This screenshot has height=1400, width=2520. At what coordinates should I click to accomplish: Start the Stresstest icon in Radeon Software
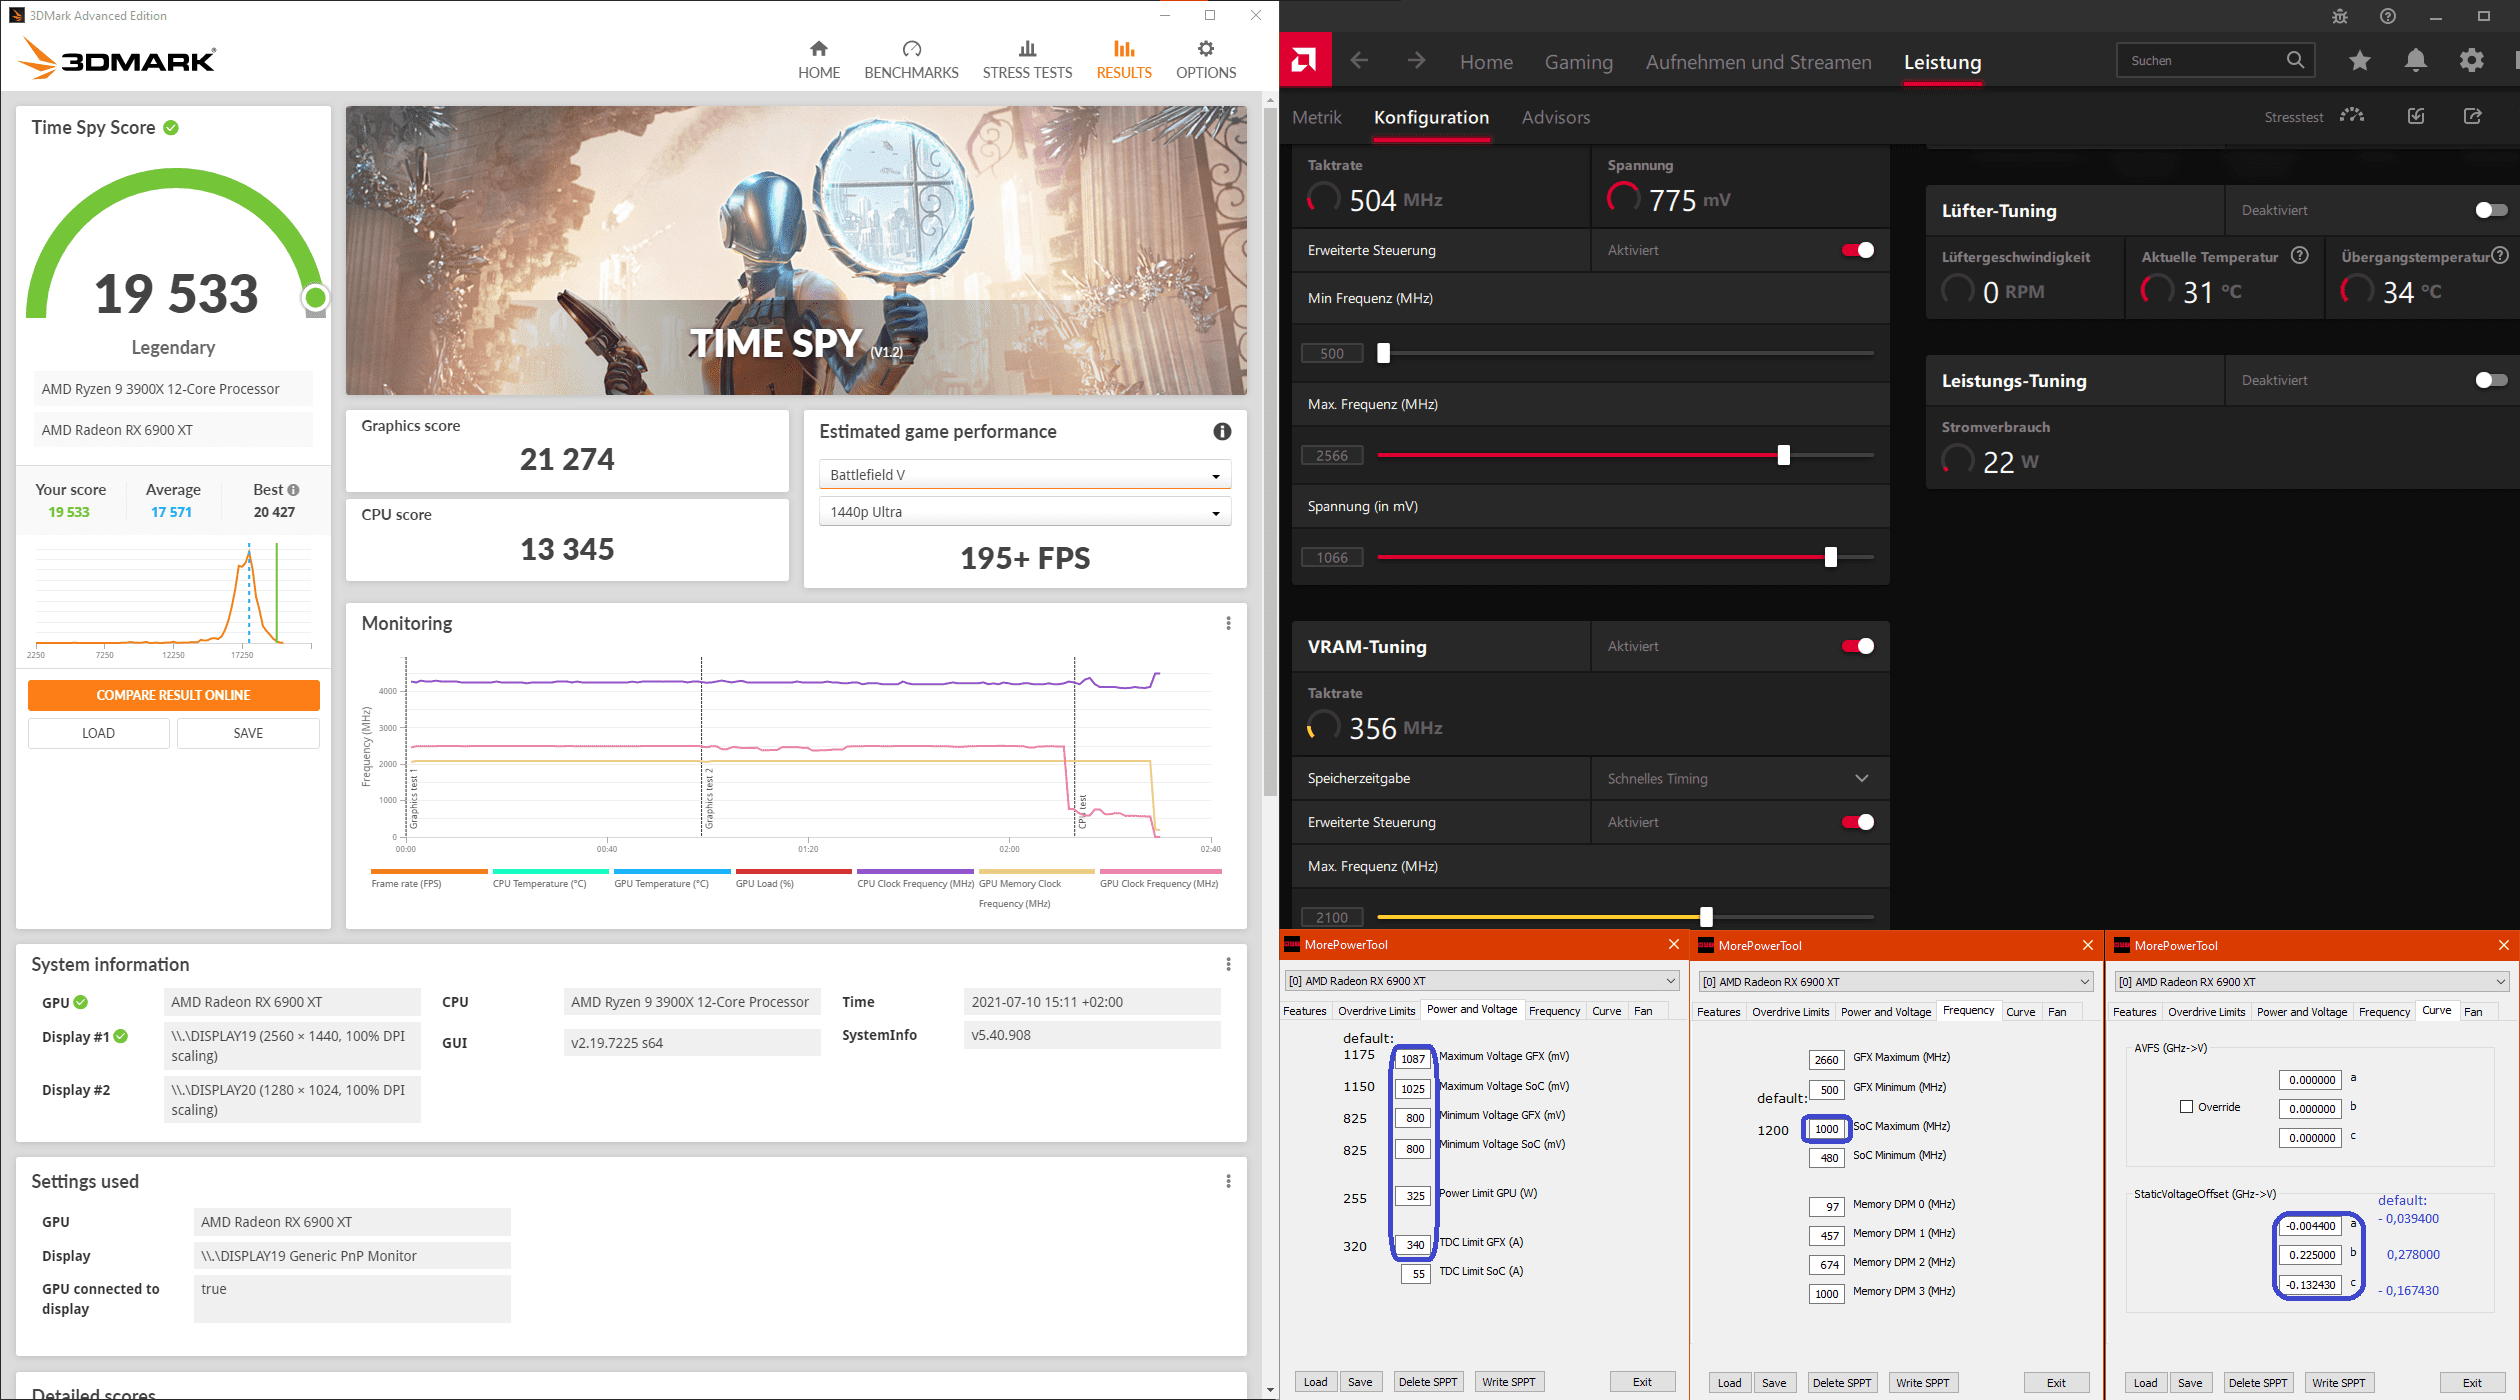pos(2352,116)
